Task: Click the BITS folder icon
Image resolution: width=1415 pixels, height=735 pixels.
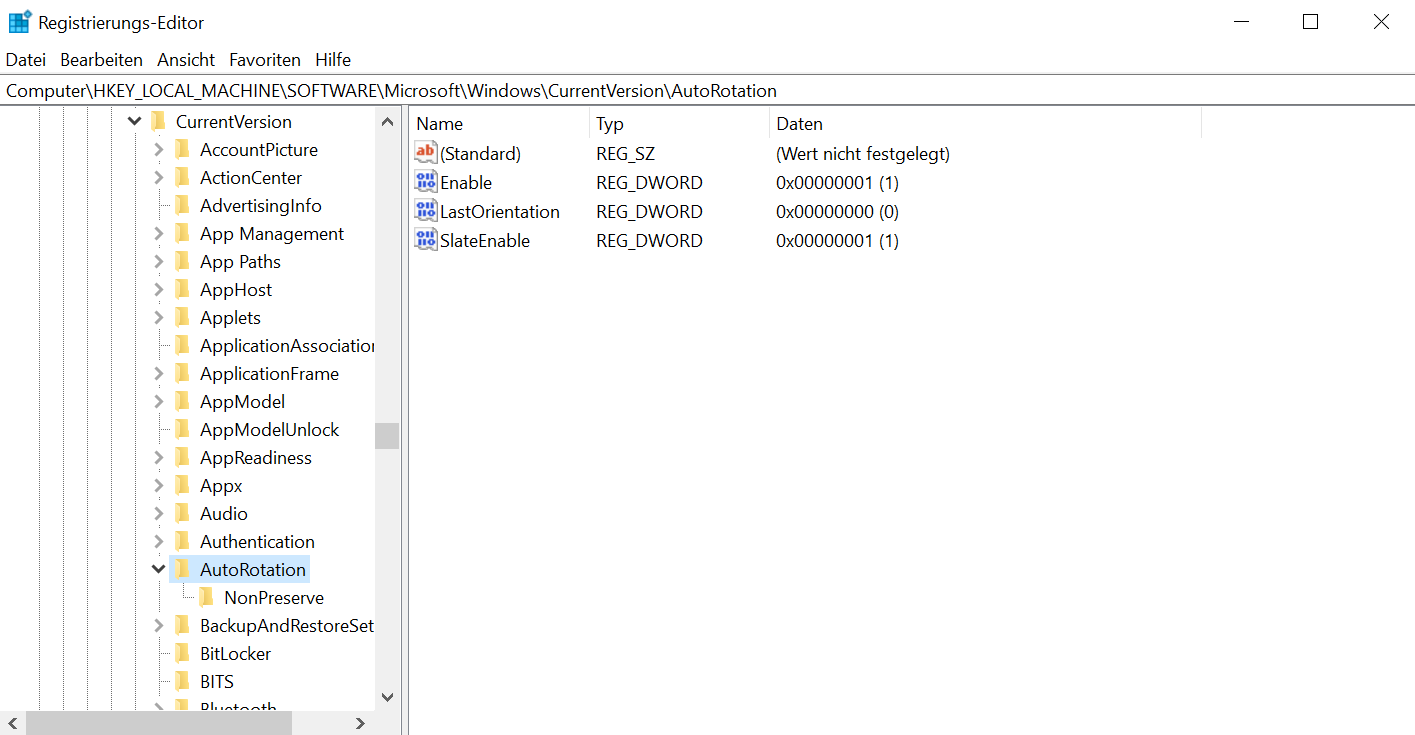Action: pyautogui.click(x=182, y=681)
